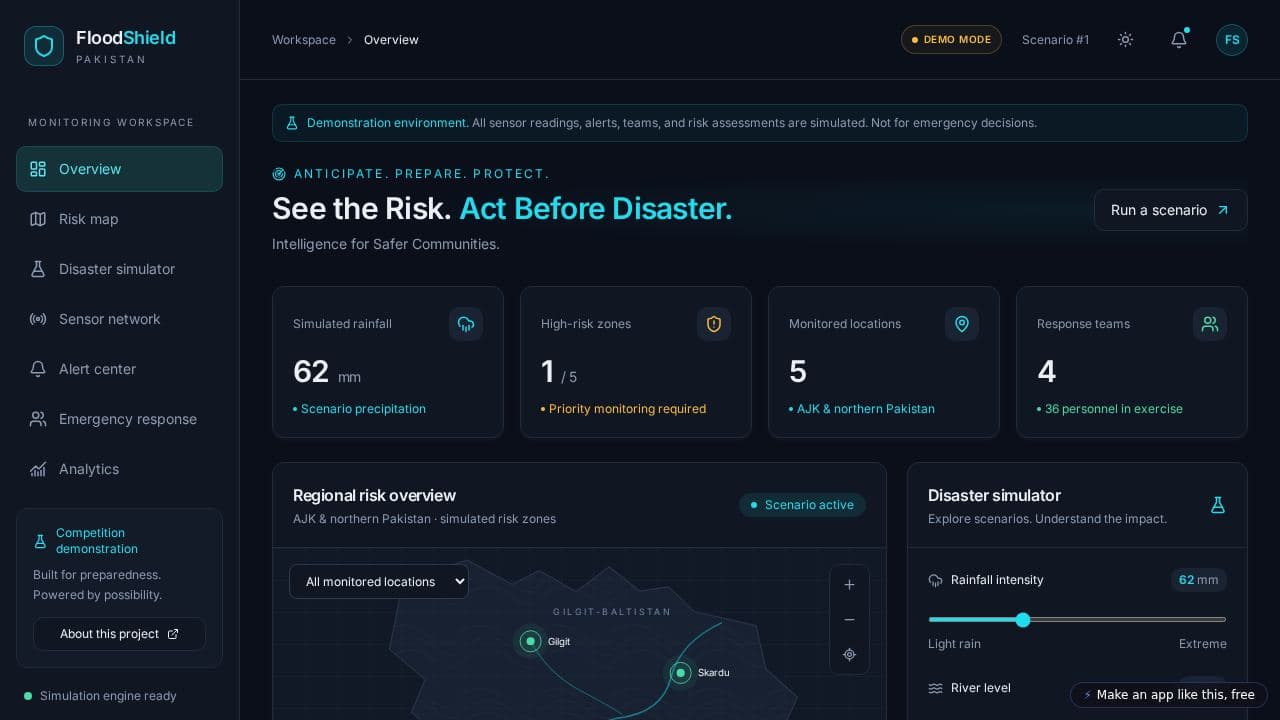Go to Risk map in sidebar
Viewport: 1280px width, 720px height.
point(119,219)
